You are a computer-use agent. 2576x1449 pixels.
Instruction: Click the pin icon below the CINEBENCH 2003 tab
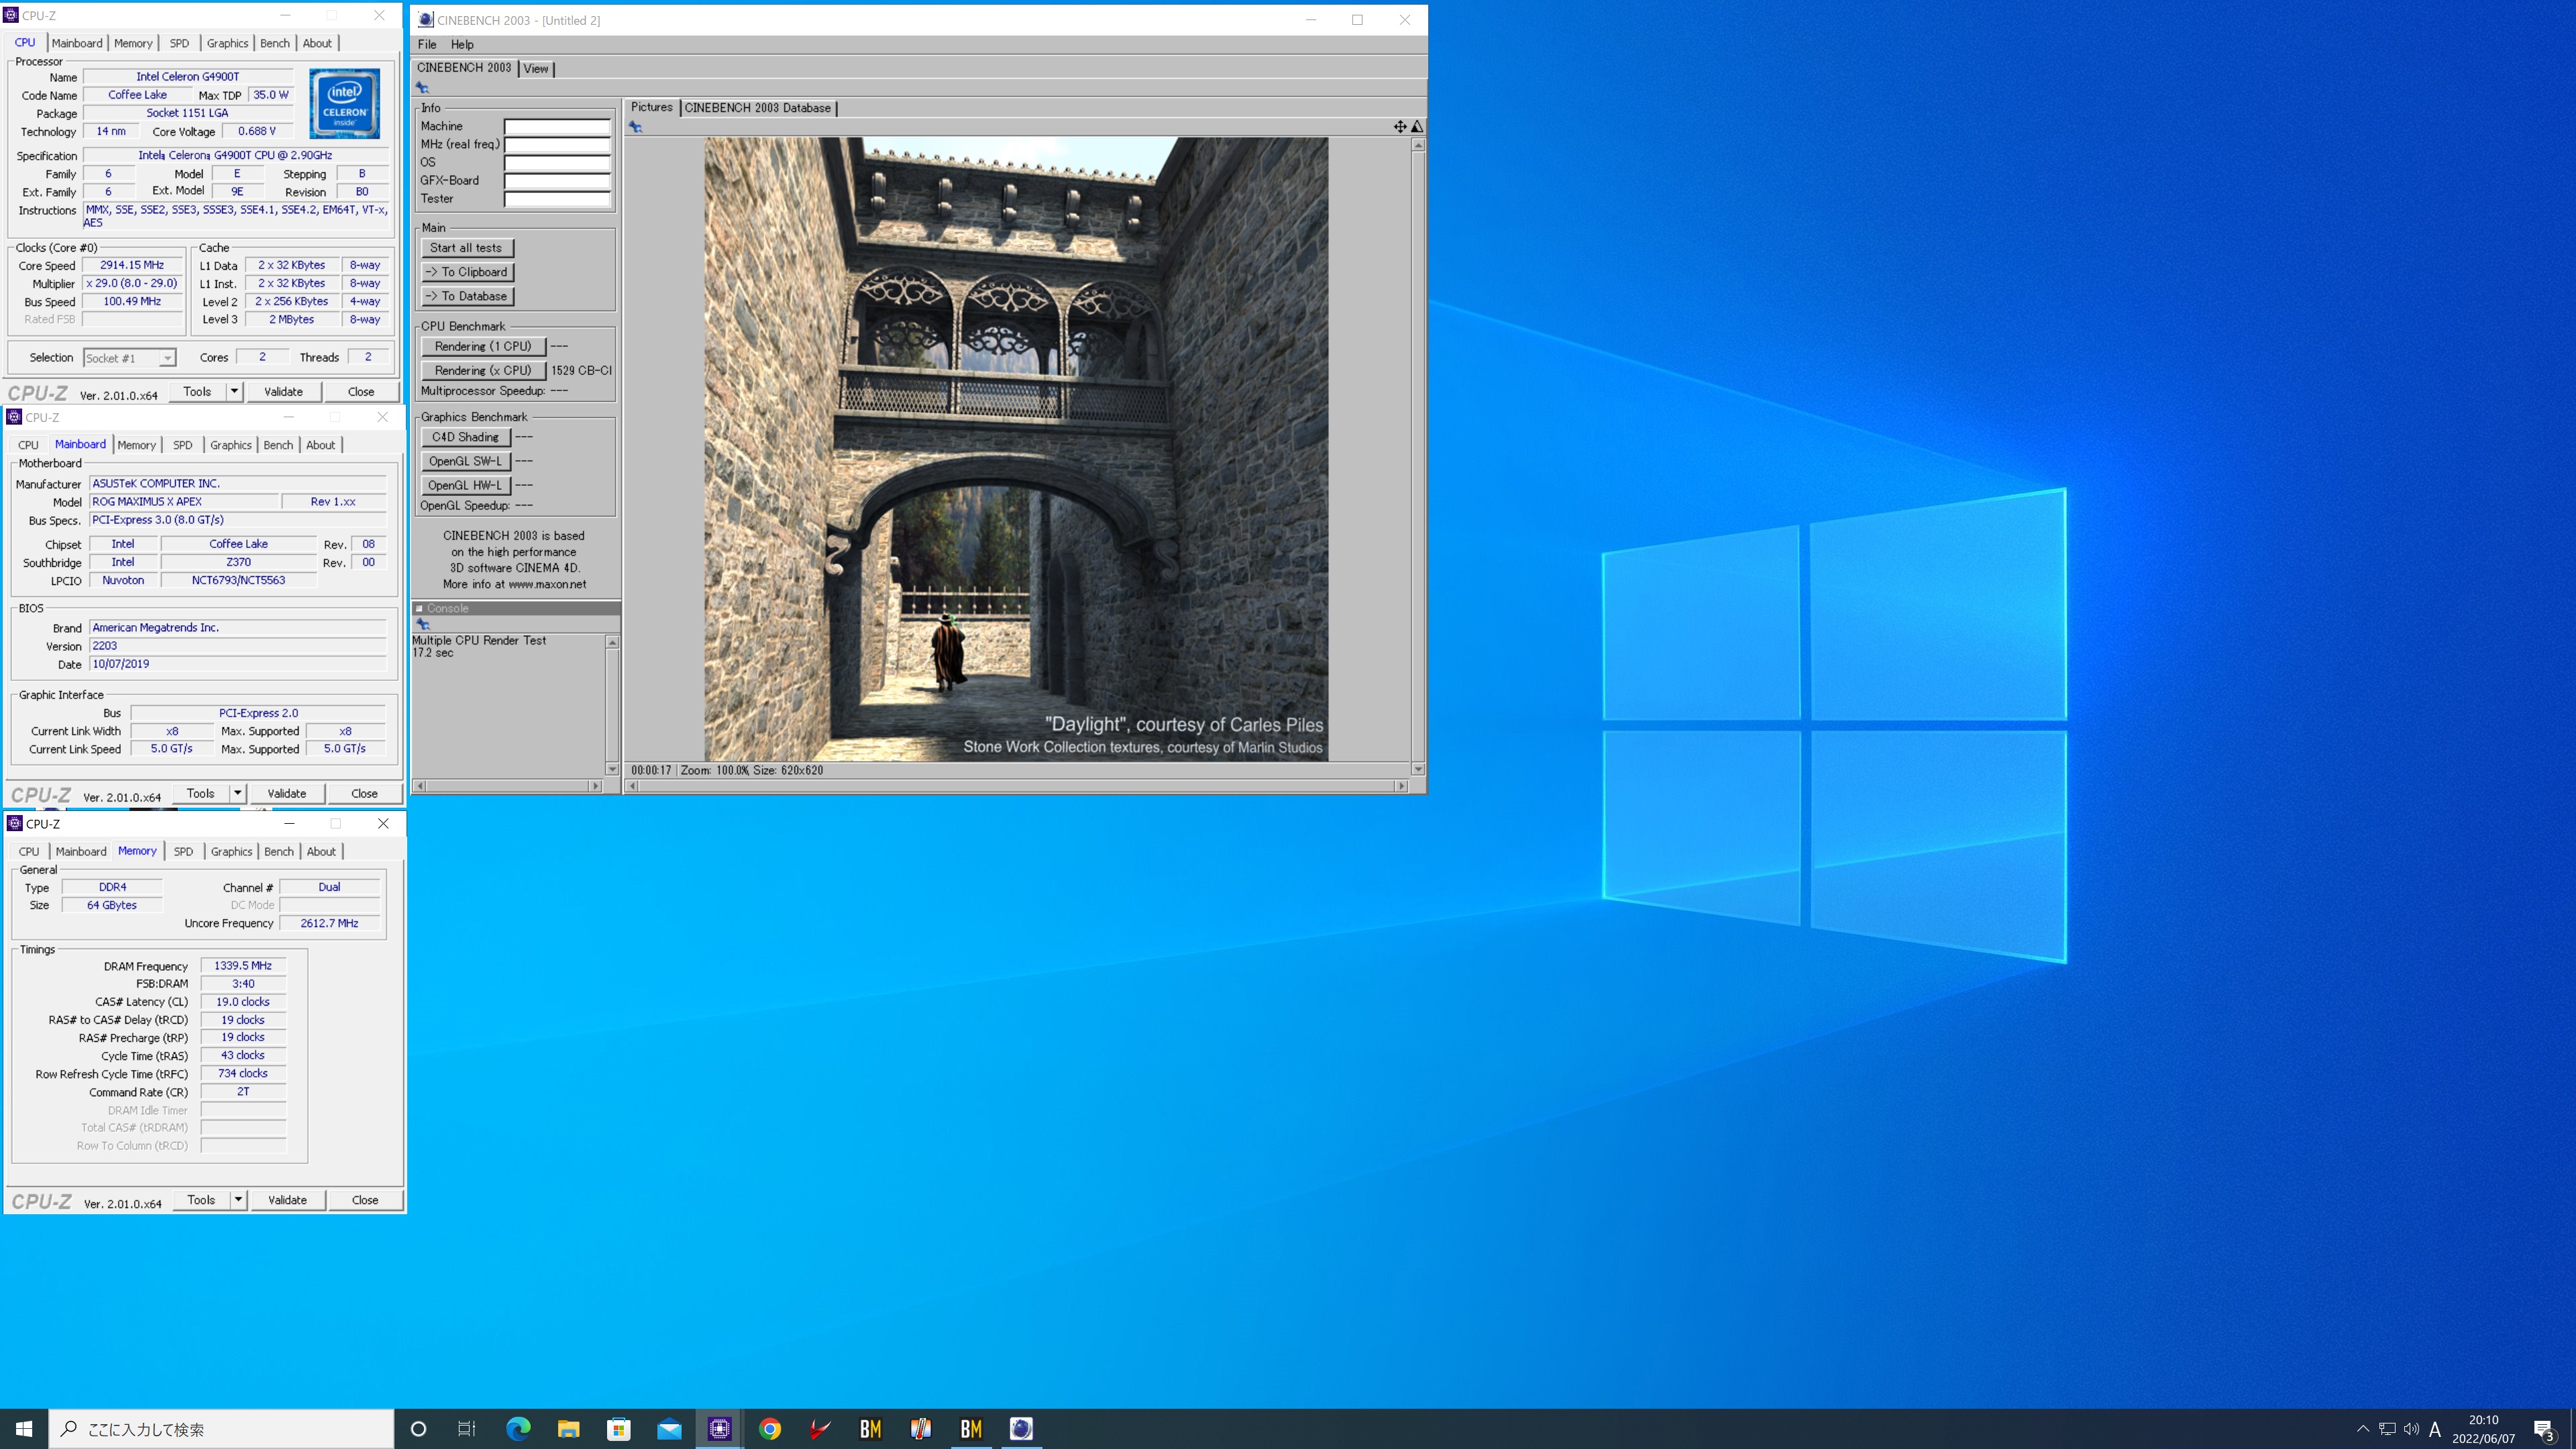[x=422, y=88]
